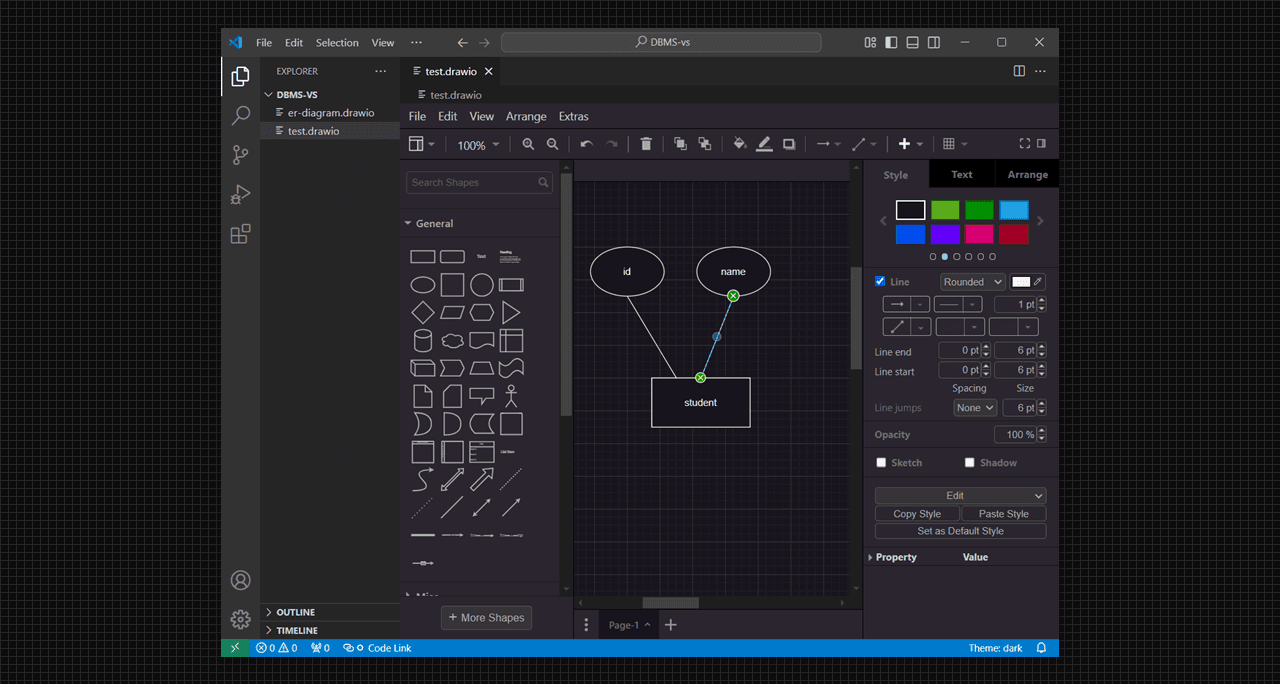Screen dimensions: 1280x684
Task: Click the Search Shapes input field
Action: pyautogui.click(x=472, y=183)
